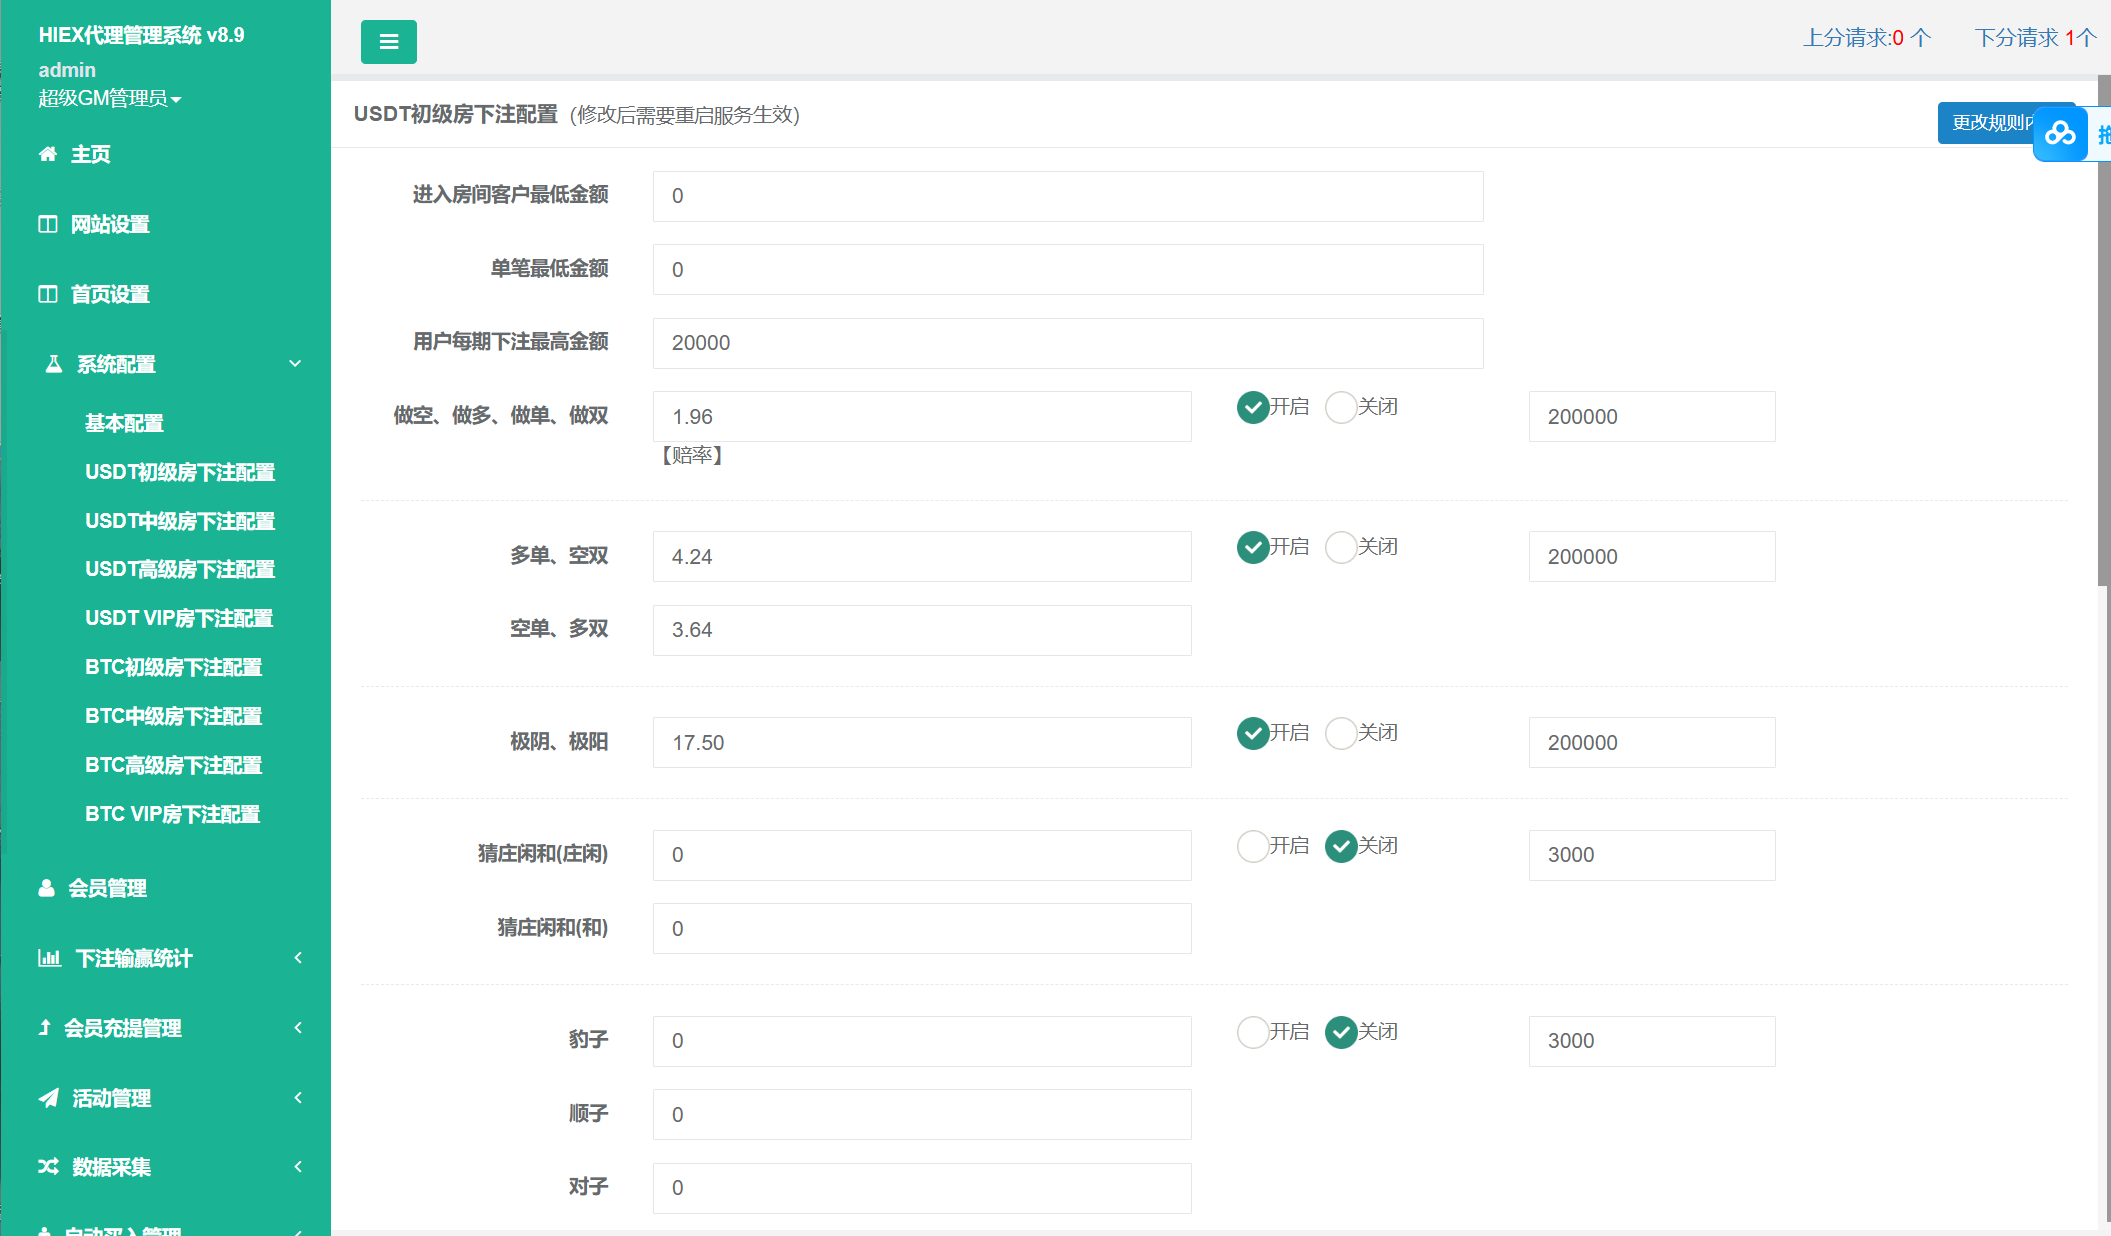Click the home icon beside 主页
Screen dimensions: 2111x1236
[x=47, y=154]
